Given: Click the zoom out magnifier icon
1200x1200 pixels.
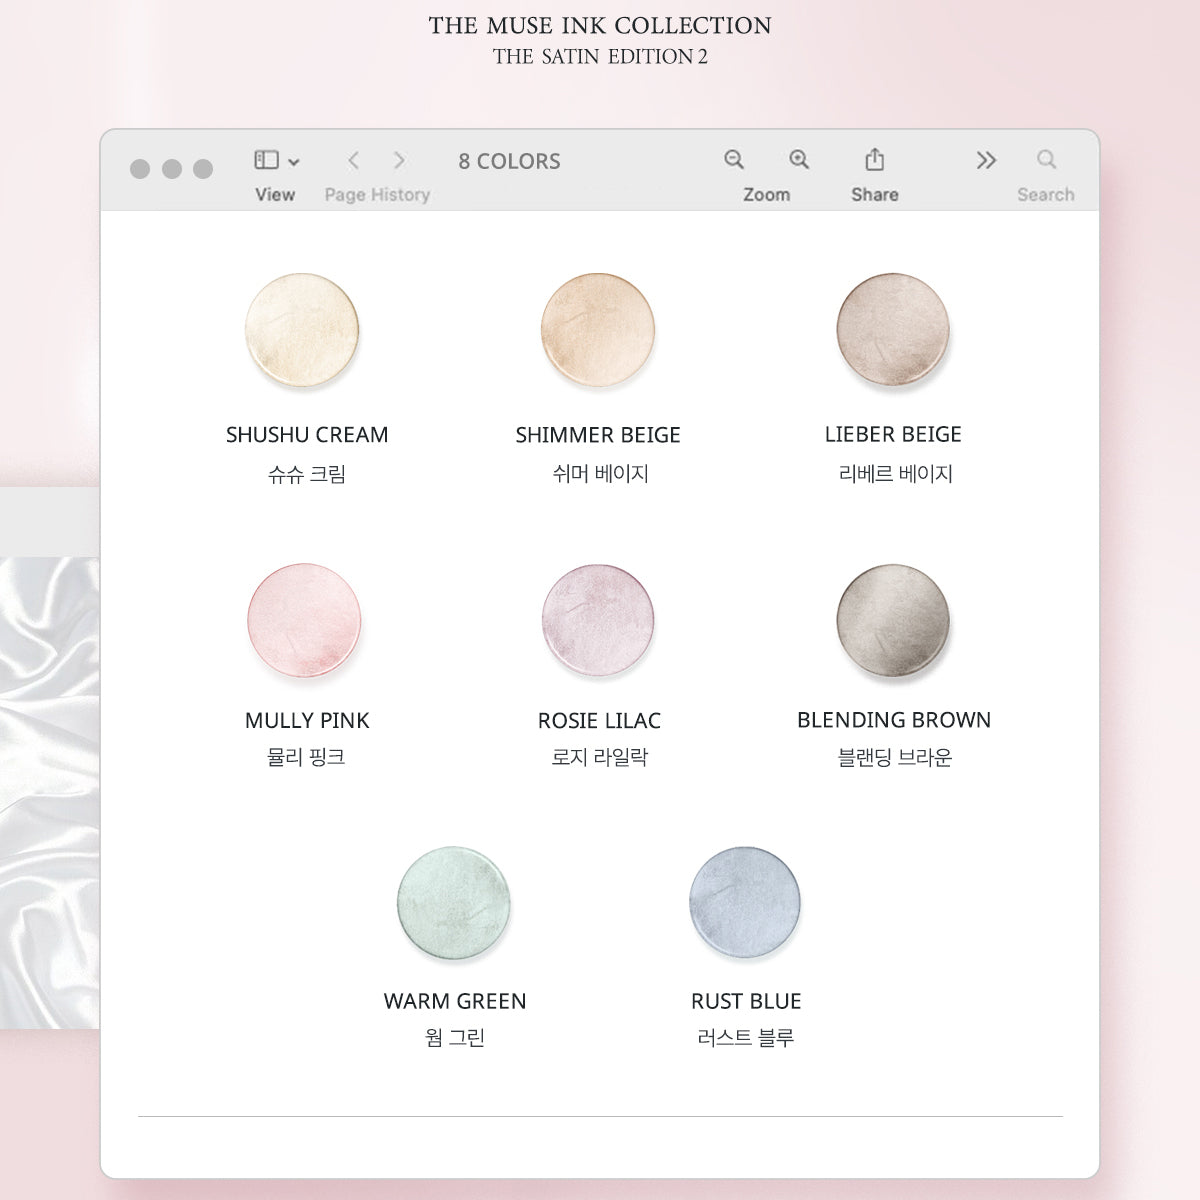Looking at the screenshot, I should 734,160.
